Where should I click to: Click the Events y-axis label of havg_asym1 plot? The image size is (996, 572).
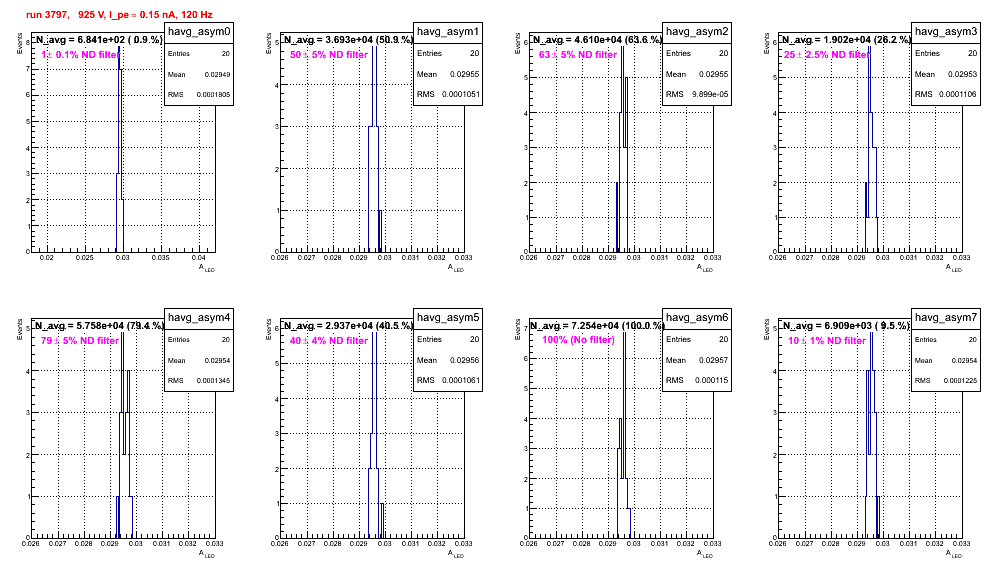(x=269, y=43)
